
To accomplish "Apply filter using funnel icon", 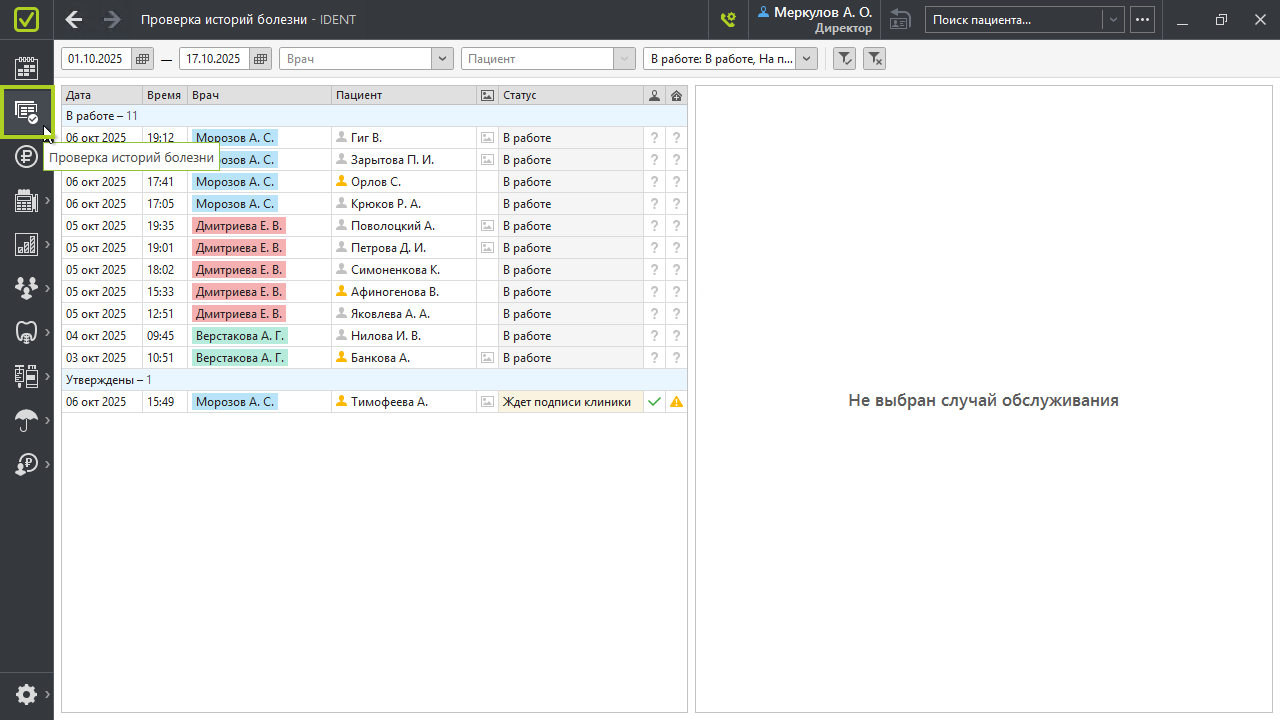I will pos(844,59).
